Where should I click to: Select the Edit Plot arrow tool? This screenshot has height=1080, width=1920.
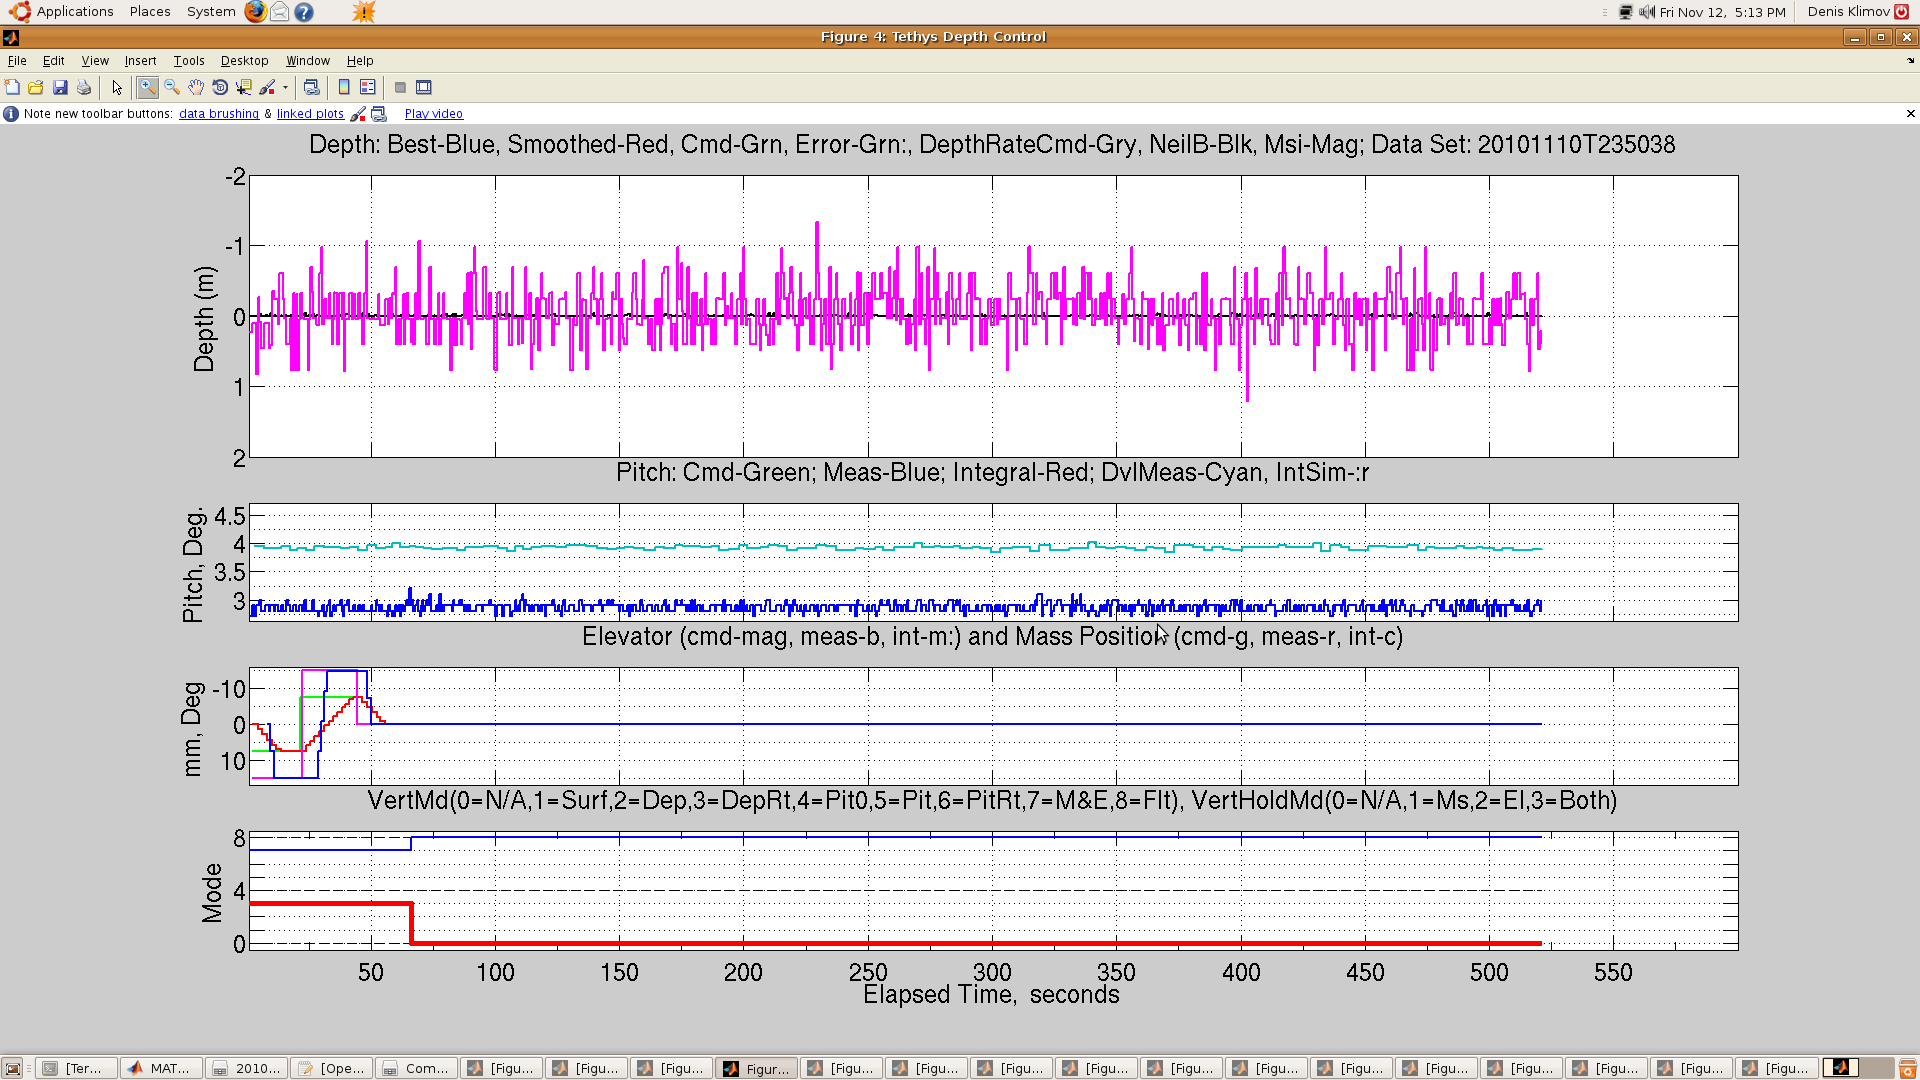117,87
